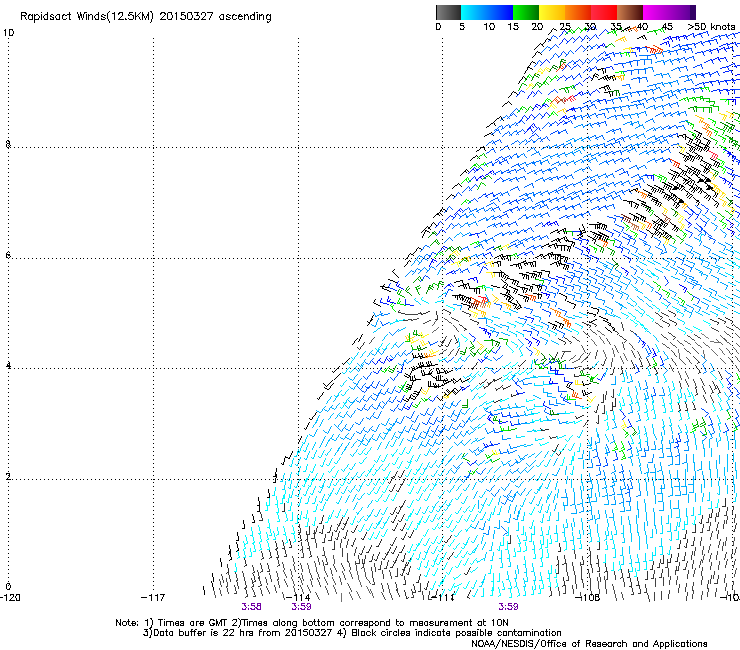740x650 pixels.
Task: Click the '5' knots legend label
Action: 462,26
